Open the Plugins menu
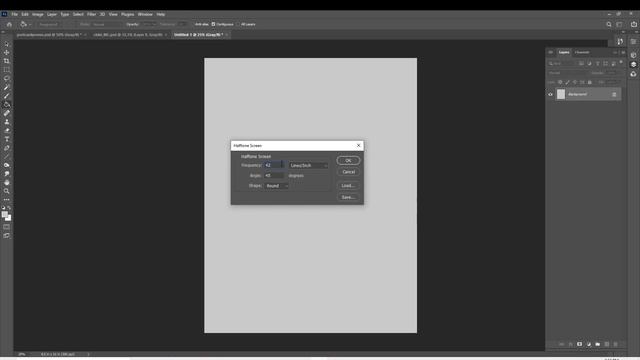 pyautogui.click(x=127, y=14)
